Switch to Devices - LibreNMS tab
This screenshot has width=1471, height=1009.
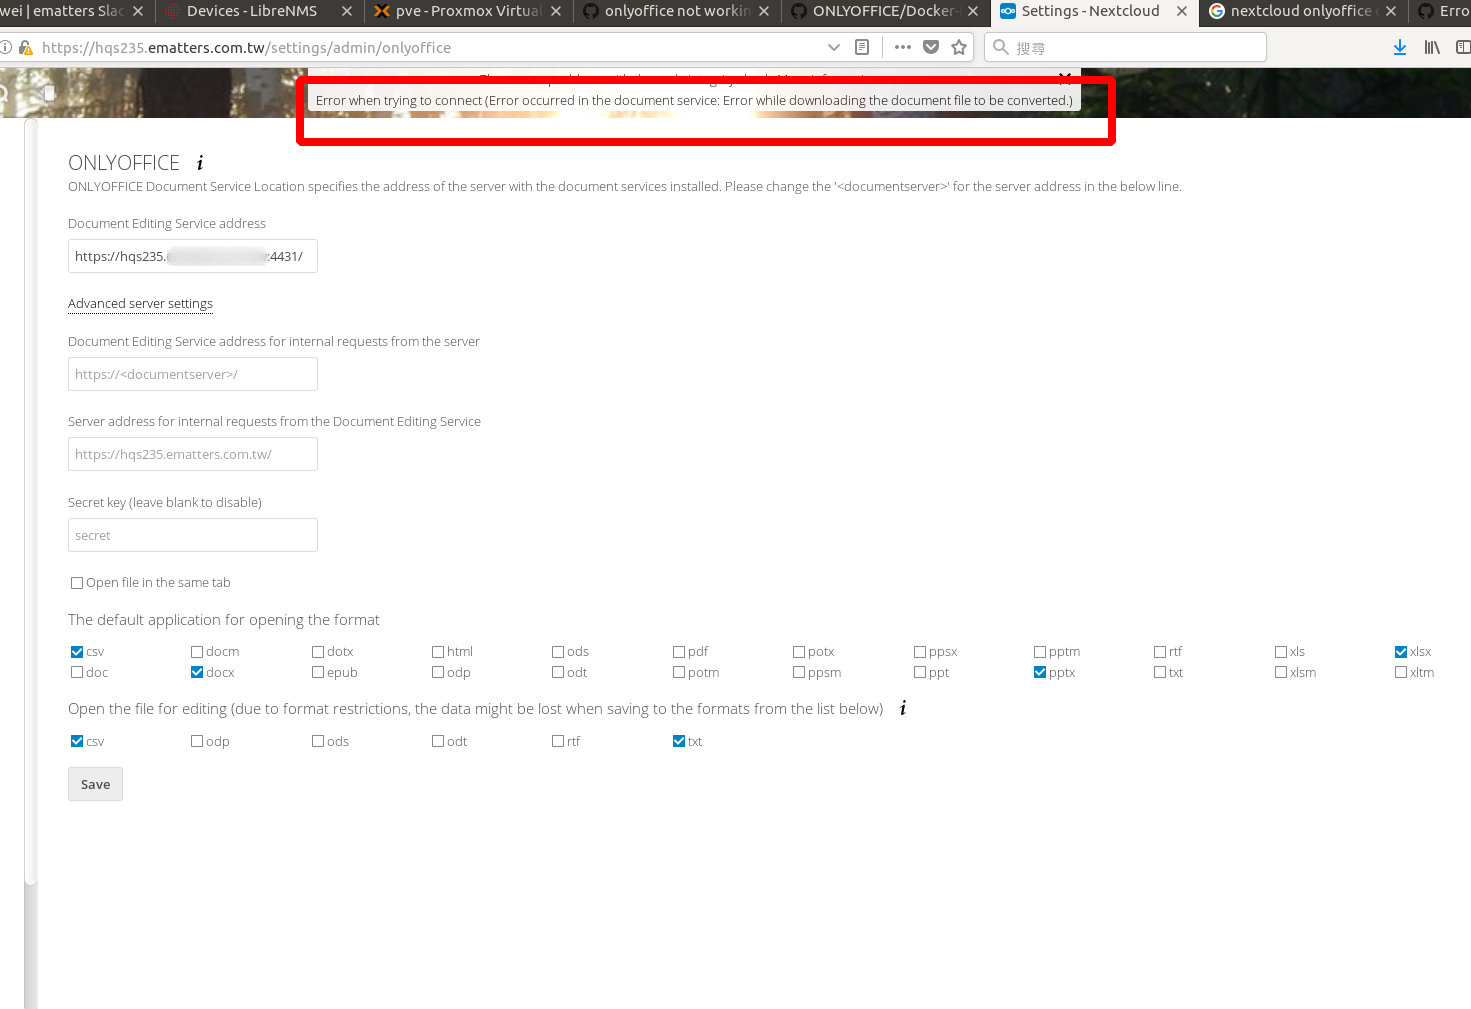pyautogui.click(x=252, y=11)
